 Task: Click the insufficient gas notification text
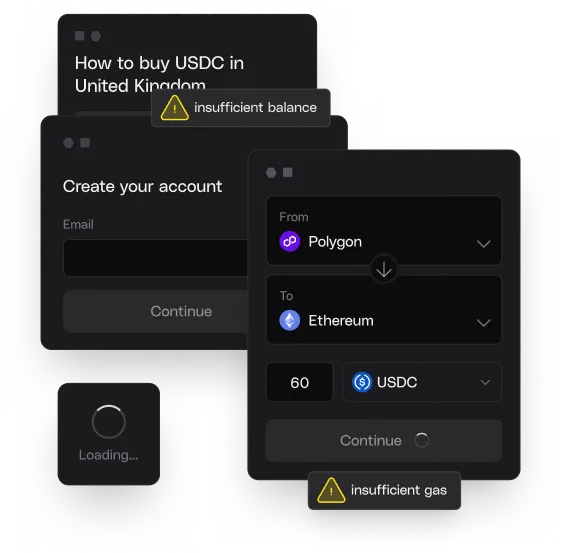pos(399,490)
